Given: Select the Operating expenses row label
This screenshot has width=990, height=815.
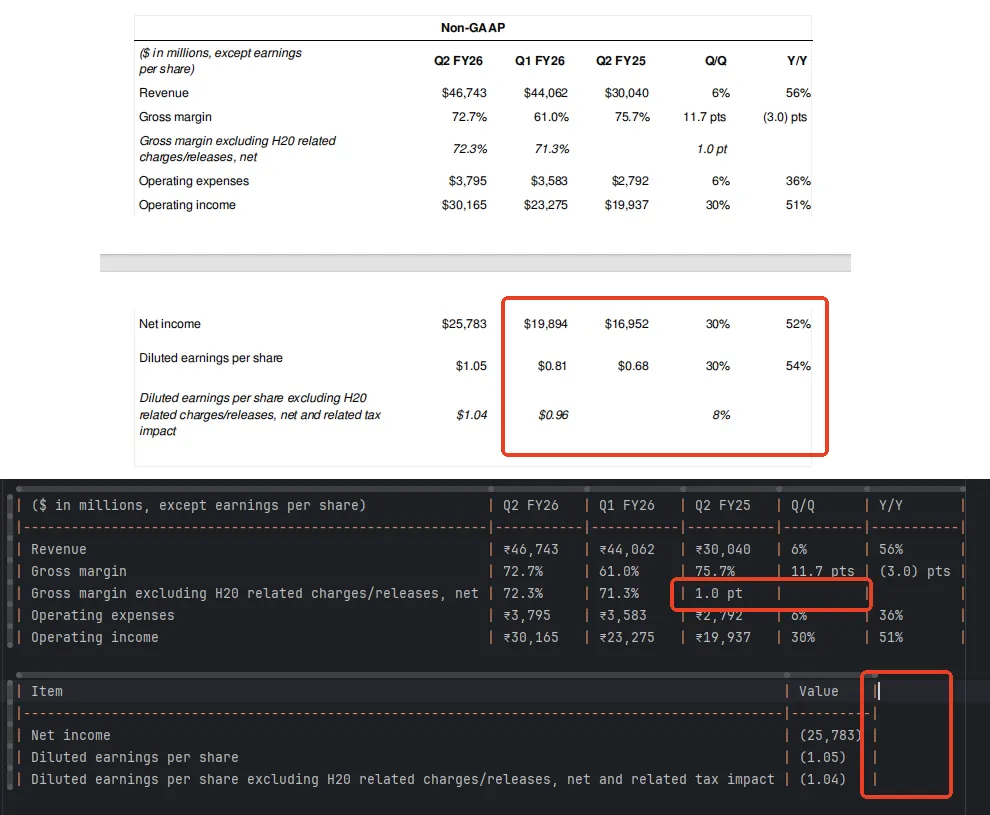Looking at the screenshot, I should [x=193, y=181].
